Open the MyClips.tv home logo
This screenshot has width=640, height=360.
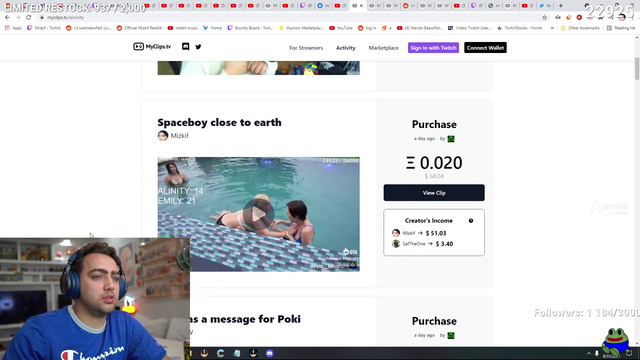point(152,47)
